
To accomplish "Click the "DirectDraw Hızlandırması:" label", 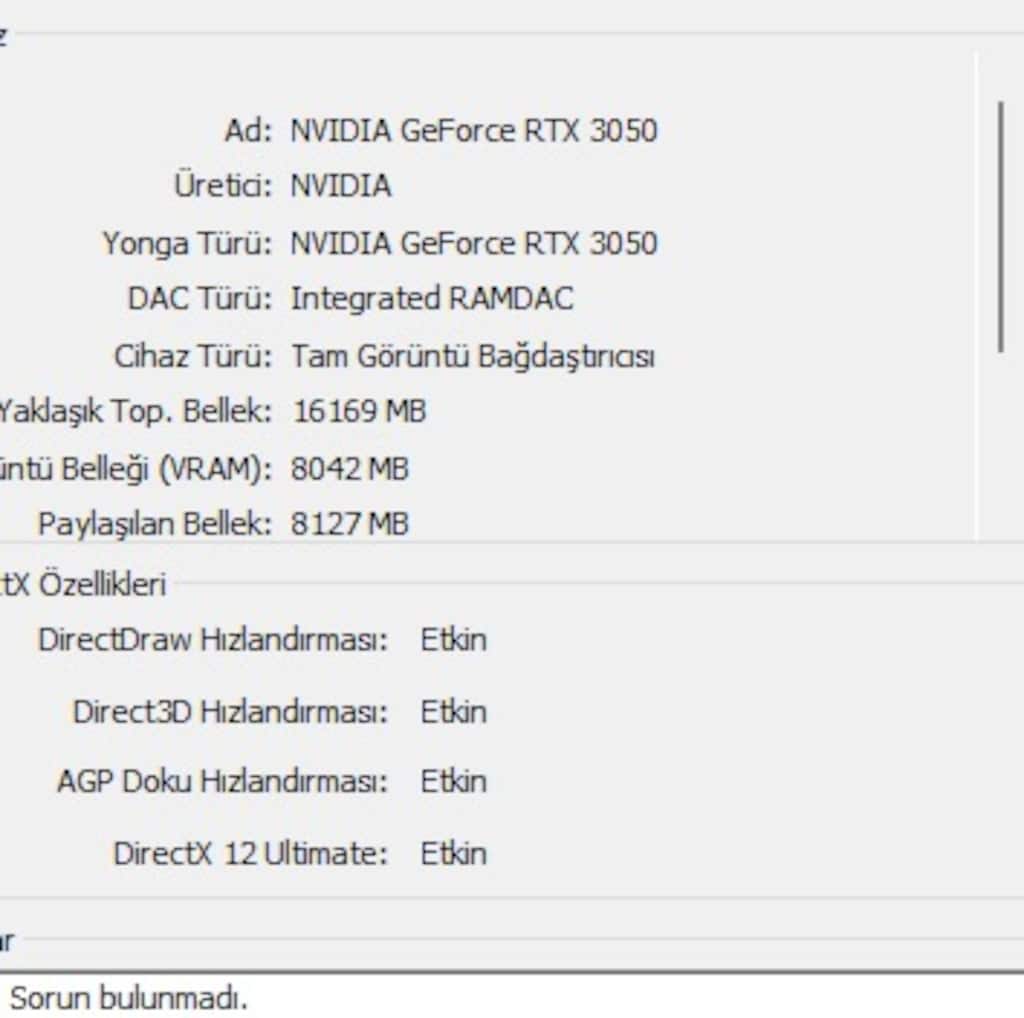I will pos(213,640).
